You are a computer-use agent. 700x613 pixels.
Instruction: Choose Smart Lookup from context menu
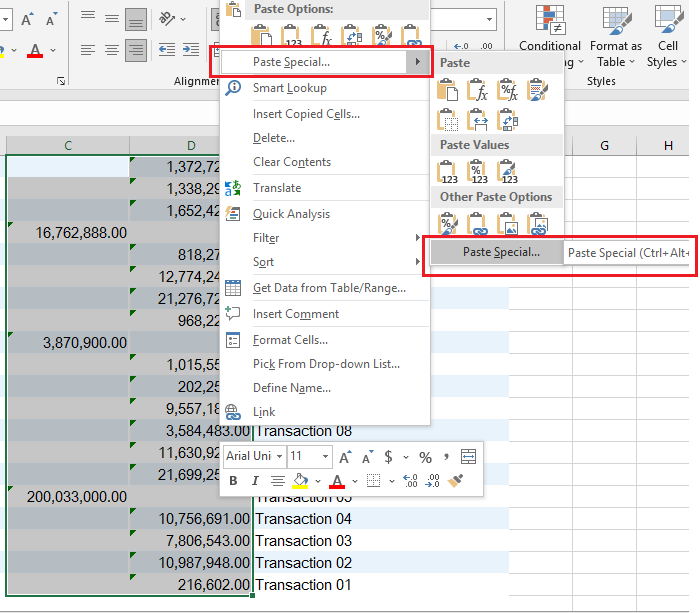pyautogui.click(x=289, y=88)
